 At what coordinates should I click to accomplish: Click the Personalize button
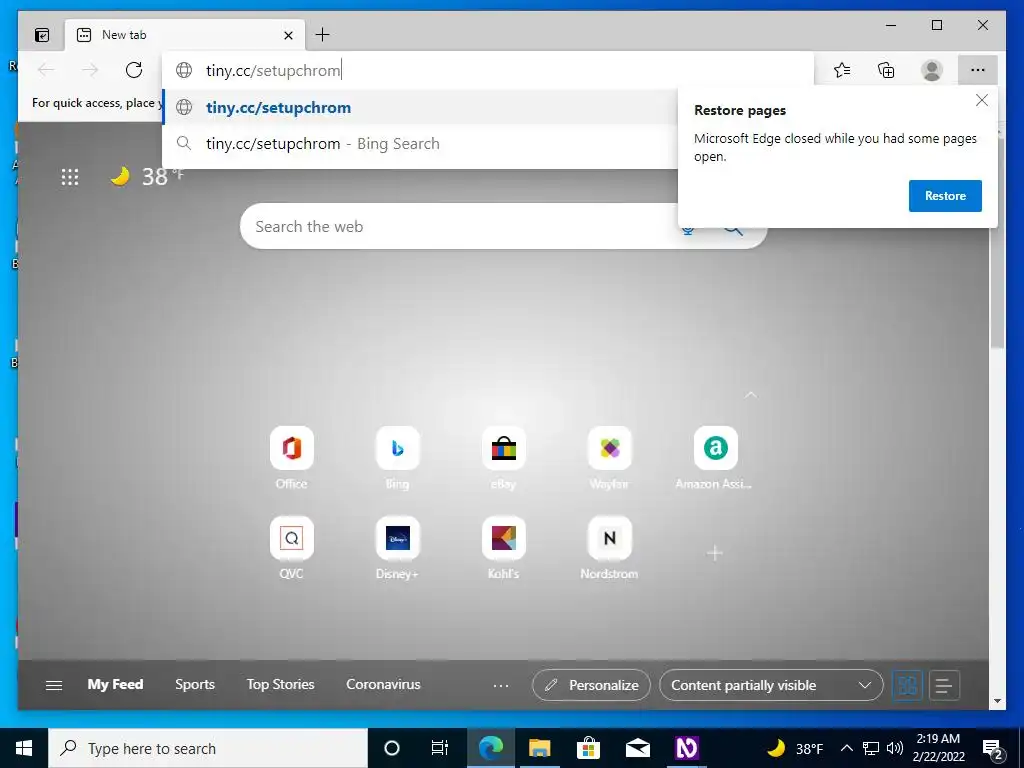[591, 685]
